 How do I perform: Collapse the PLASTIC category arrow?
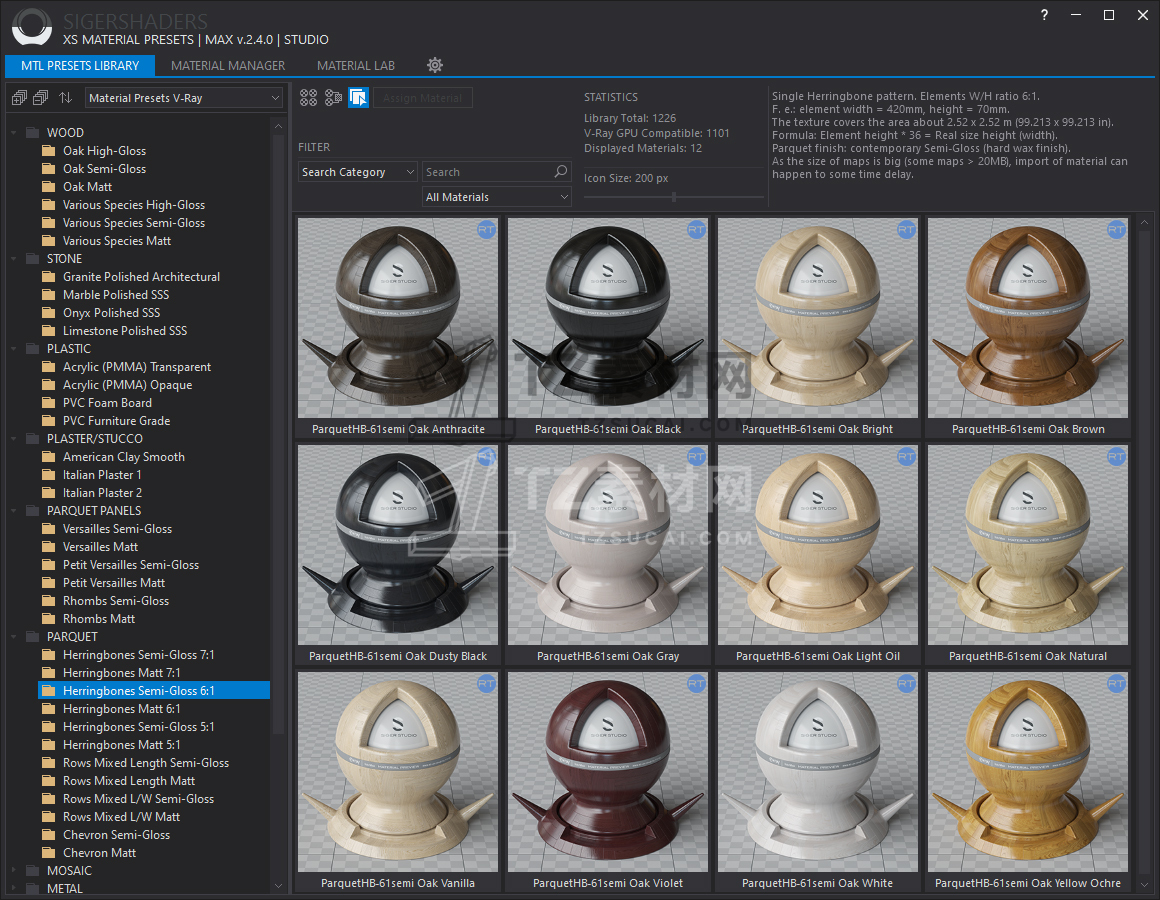click(x=13, y=349)
